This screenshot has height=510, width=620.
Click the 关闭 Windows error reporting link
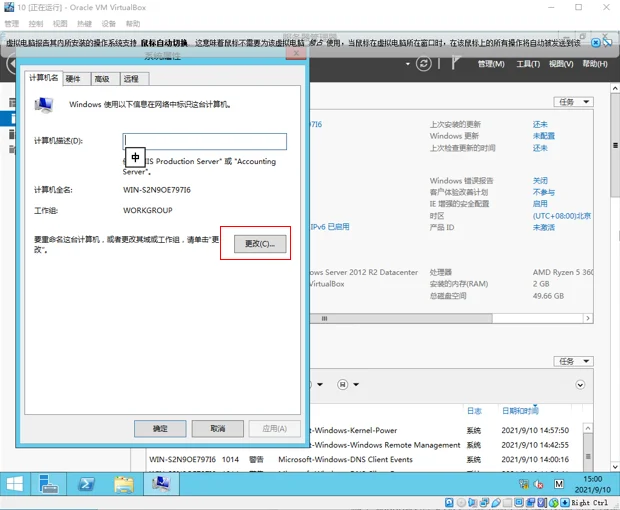[540, 181]
